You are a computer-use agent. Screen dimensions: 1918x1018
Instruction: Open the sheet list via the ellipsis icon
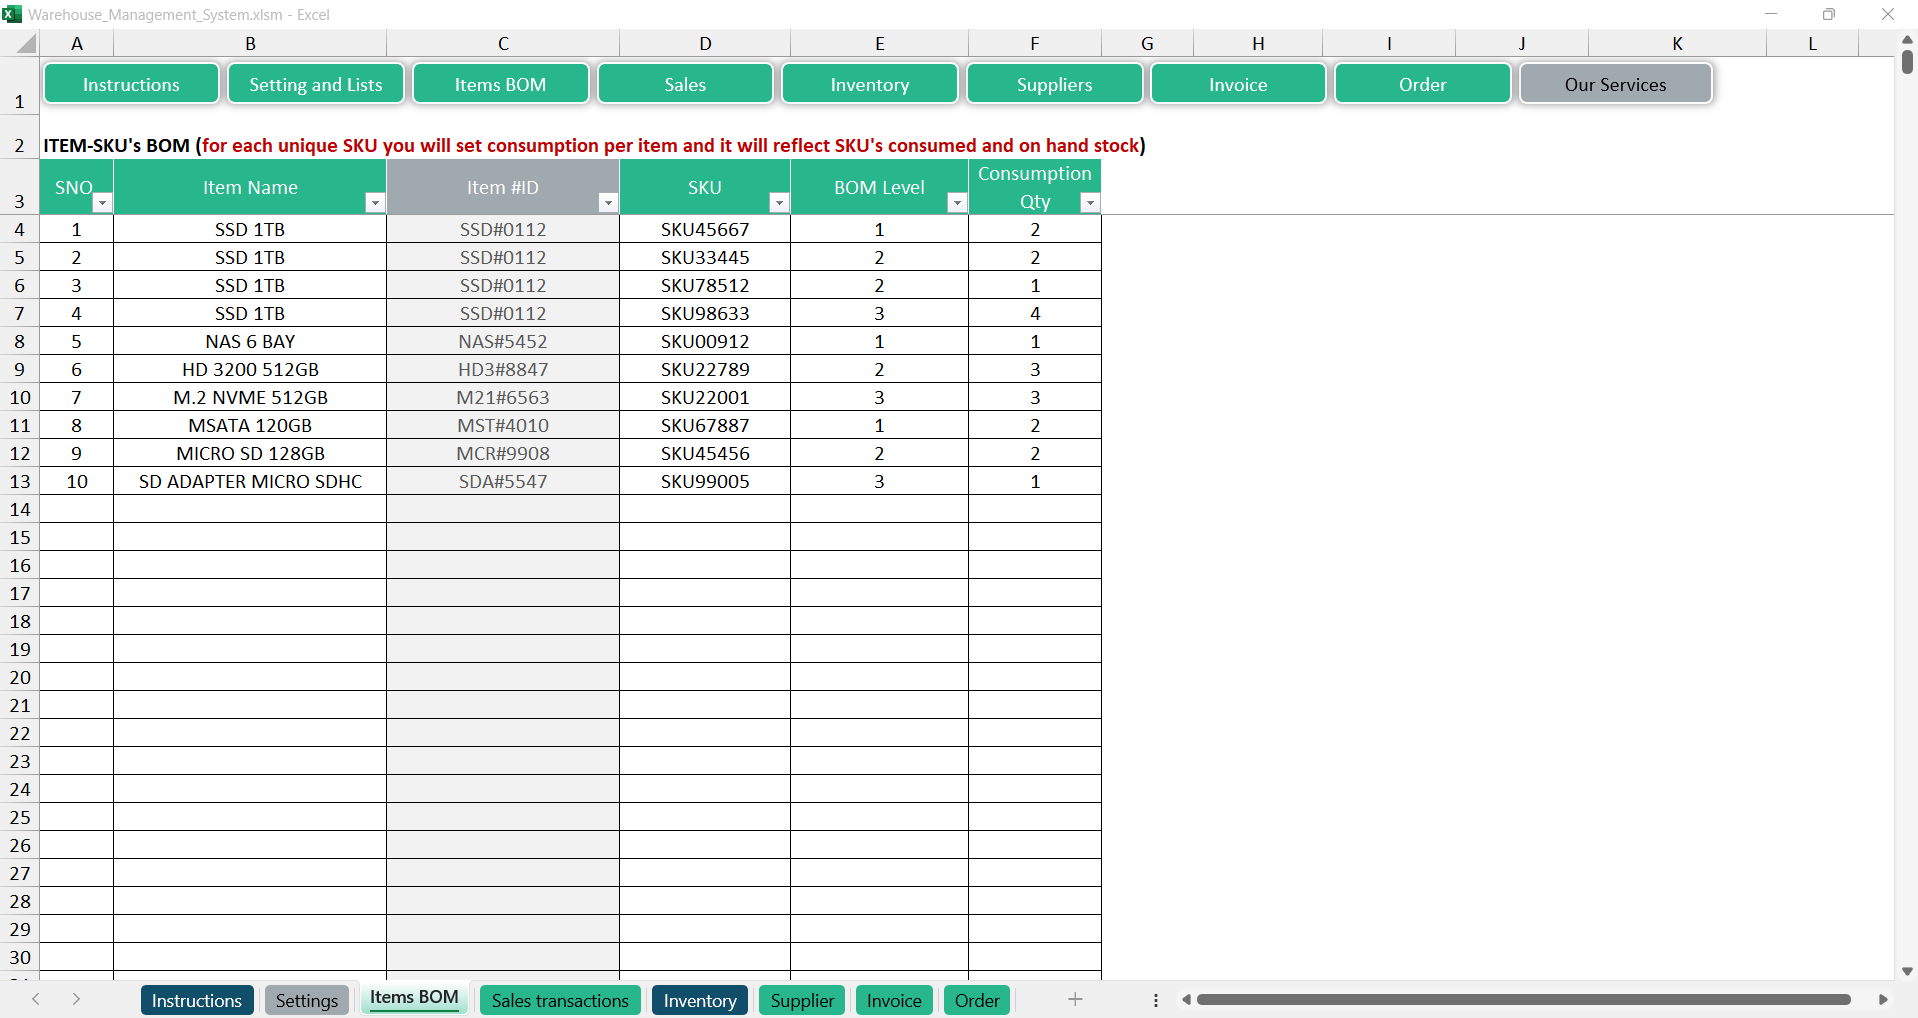(x=1155, y=1000)
